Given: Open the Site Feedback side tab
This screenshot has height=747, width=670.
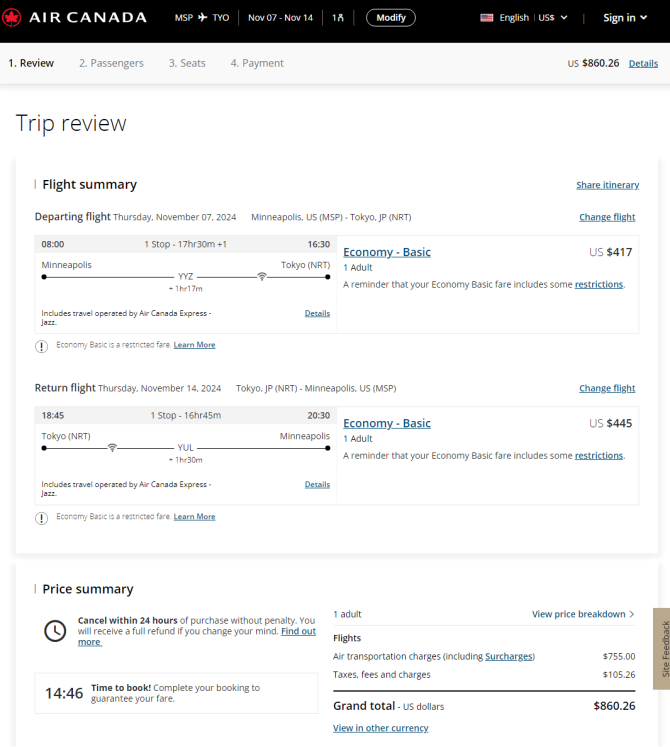Looking at the screenshot, I should point(663,648).
